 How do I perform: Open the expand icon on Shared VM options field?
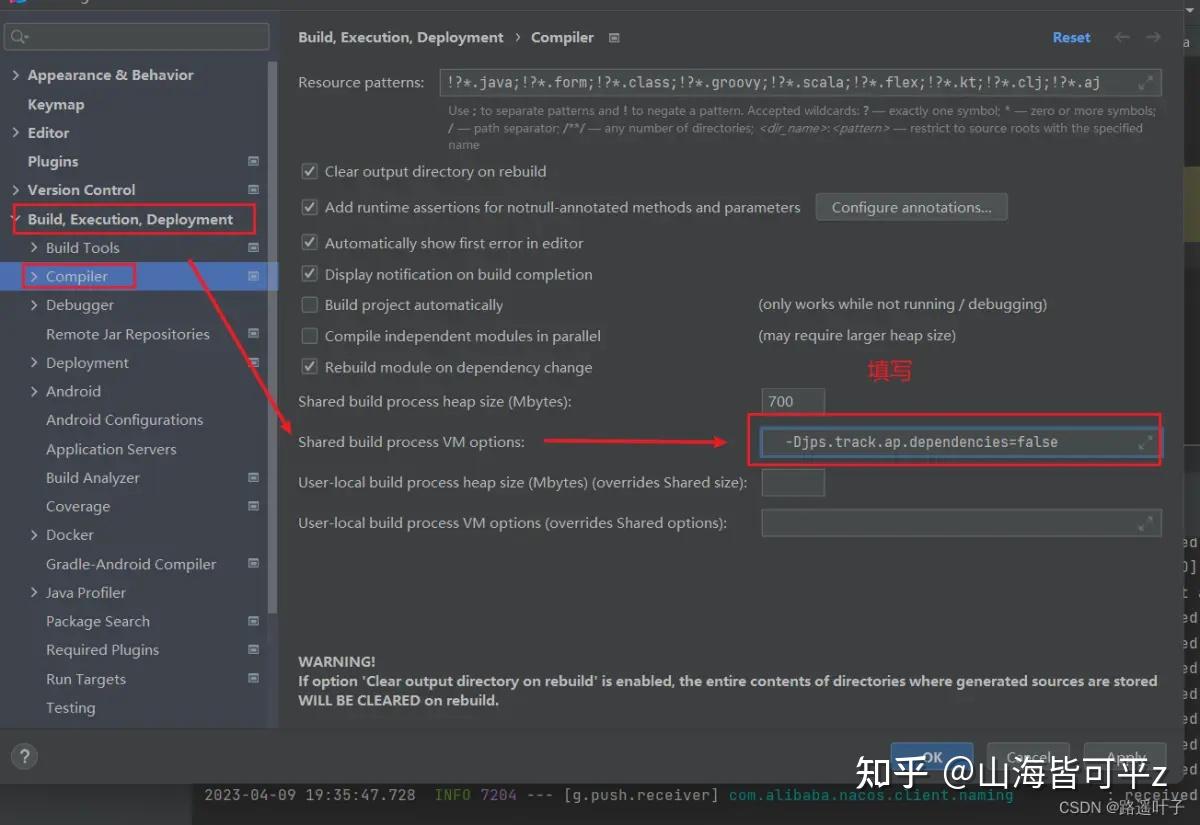click(x=1146, y=441)
